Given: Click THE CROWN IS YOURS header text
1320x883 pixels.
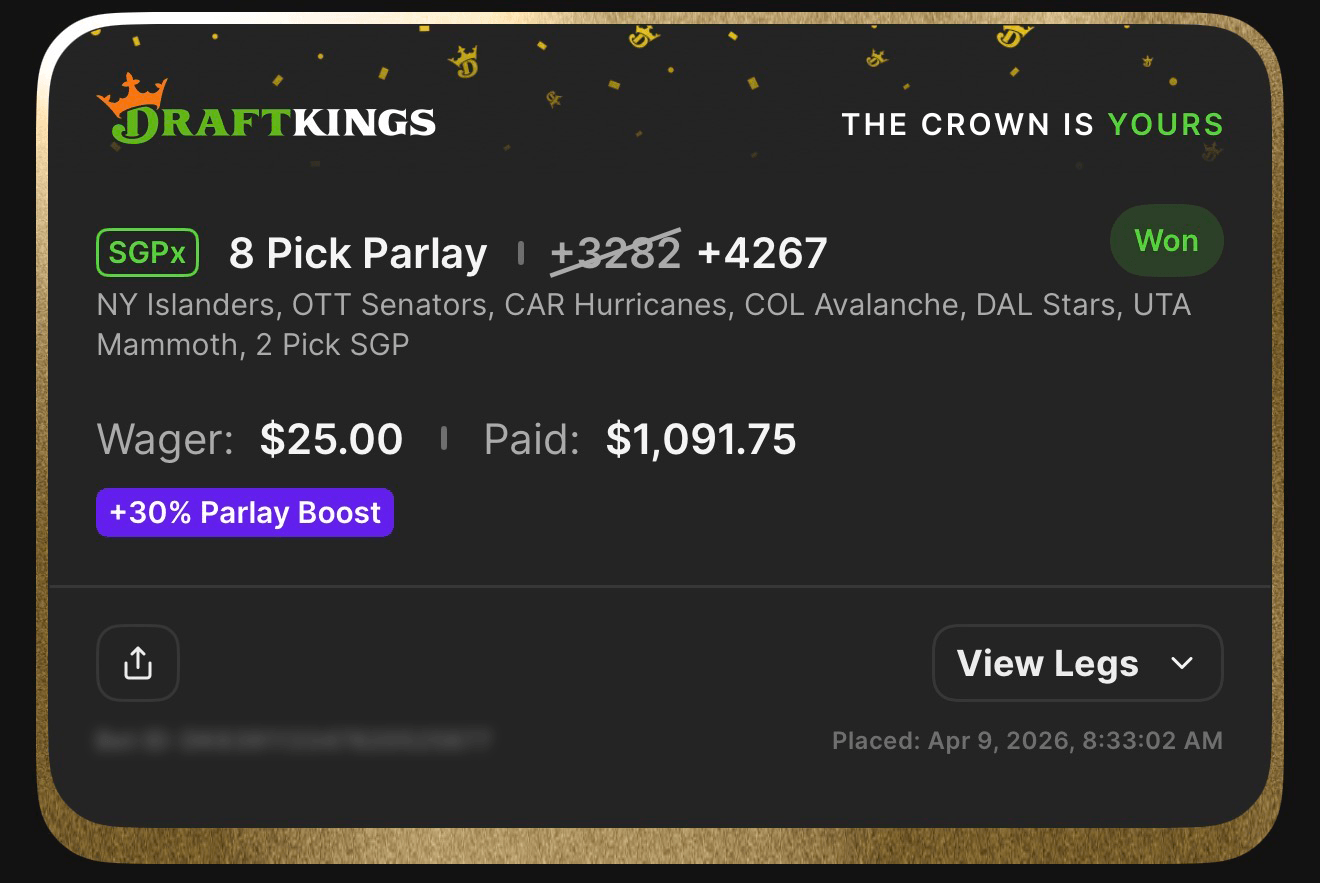Looking at the screenshot, I should pos(1034,124).
